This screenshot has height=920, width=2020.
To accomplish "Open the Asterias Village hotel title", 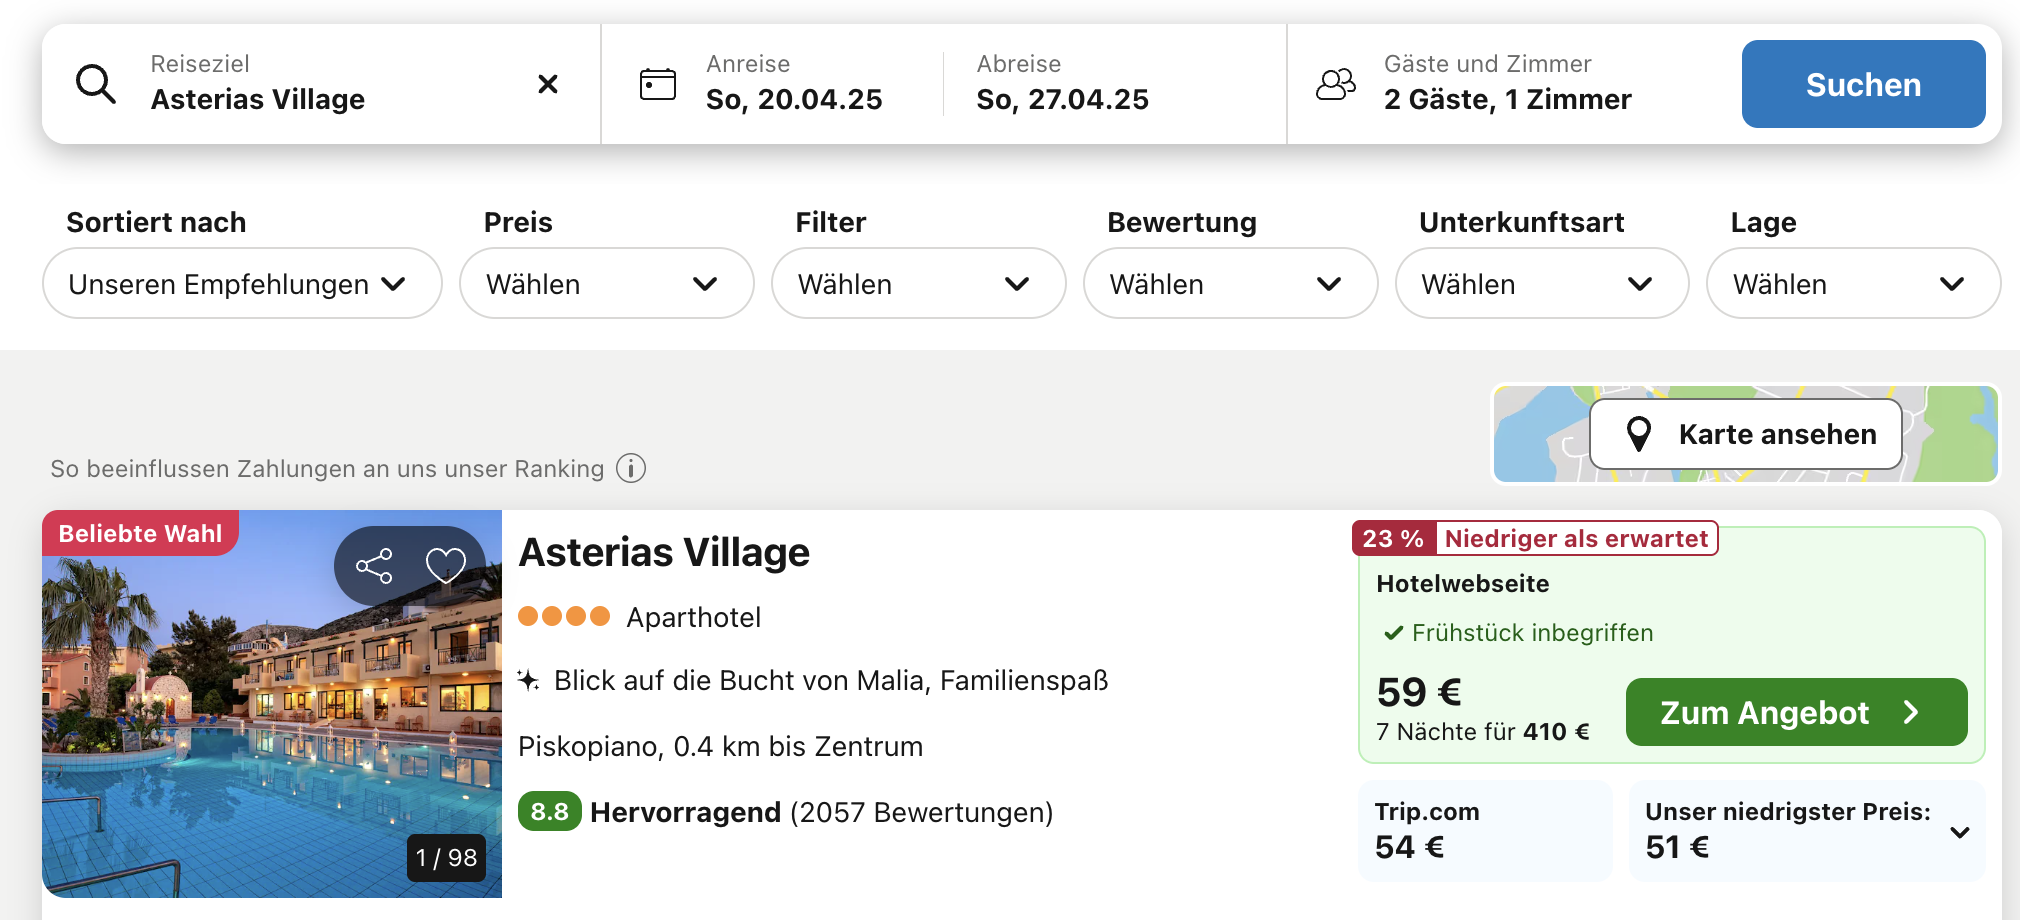I will [664, 552].
